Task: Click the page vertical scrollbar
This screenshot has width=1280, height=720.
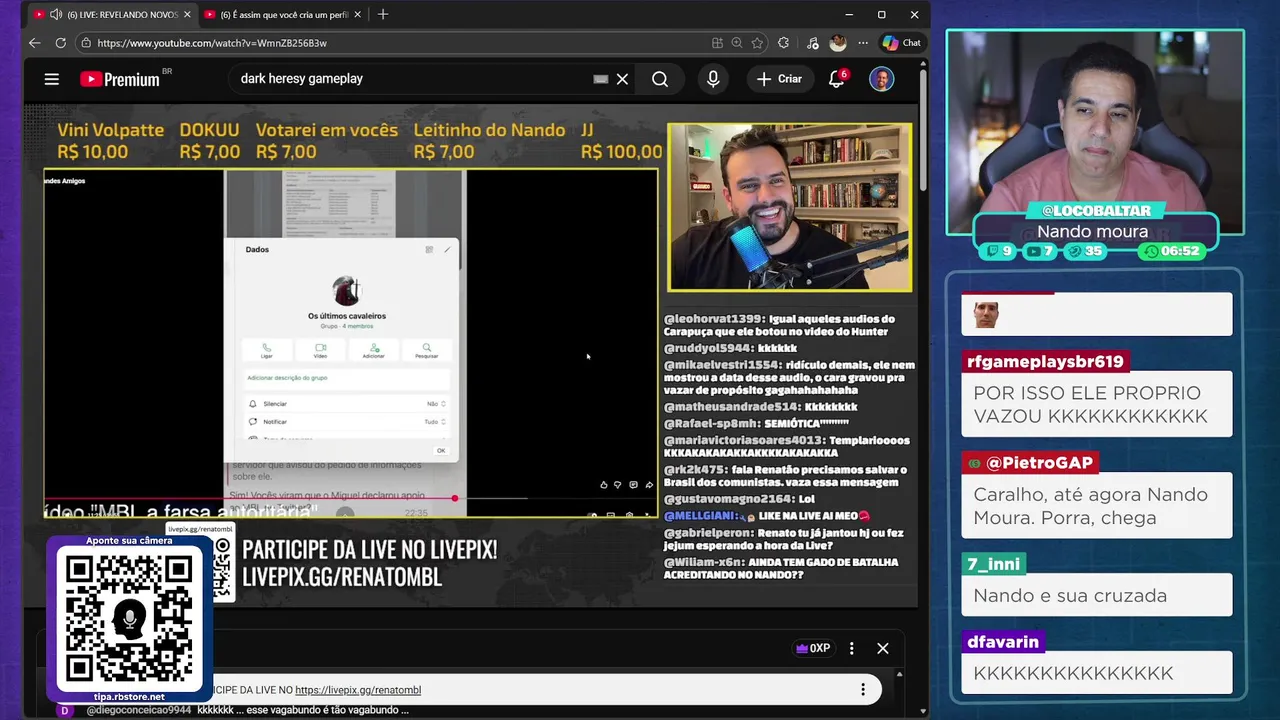Action: (x=923, y=125)
